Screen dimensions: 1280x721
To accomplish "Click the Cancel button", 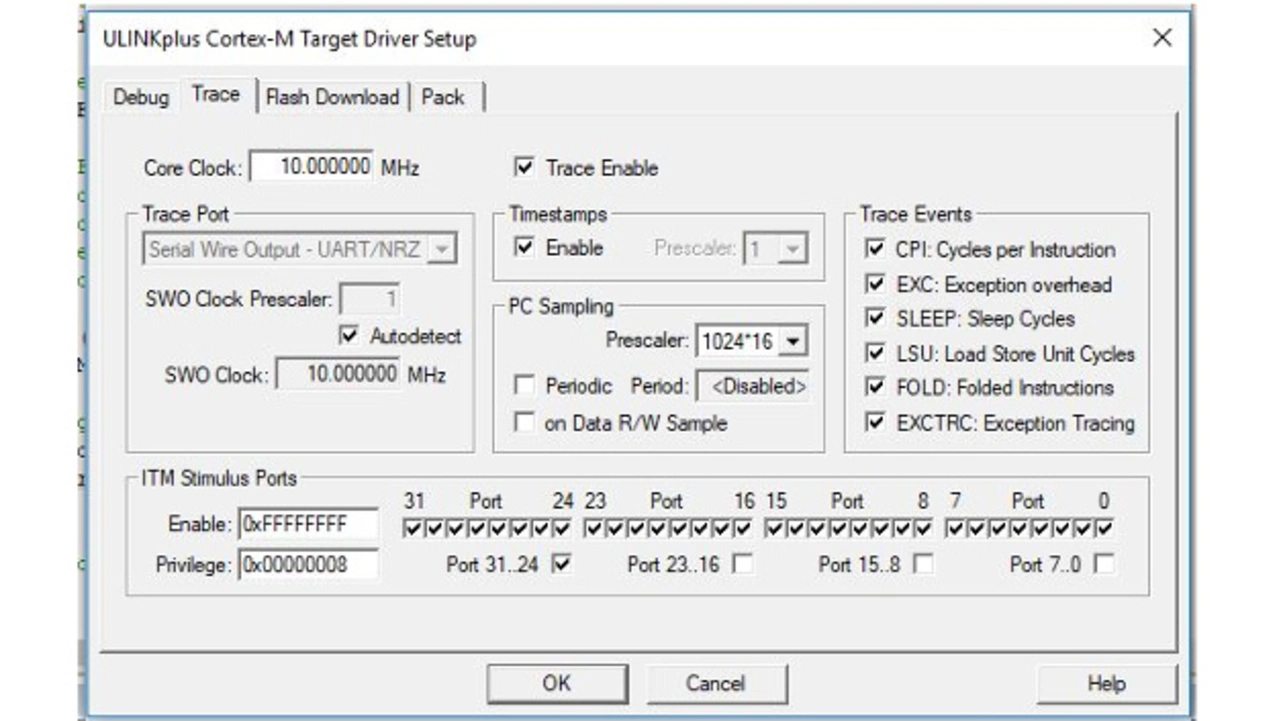I will click(x=715, y=684).
